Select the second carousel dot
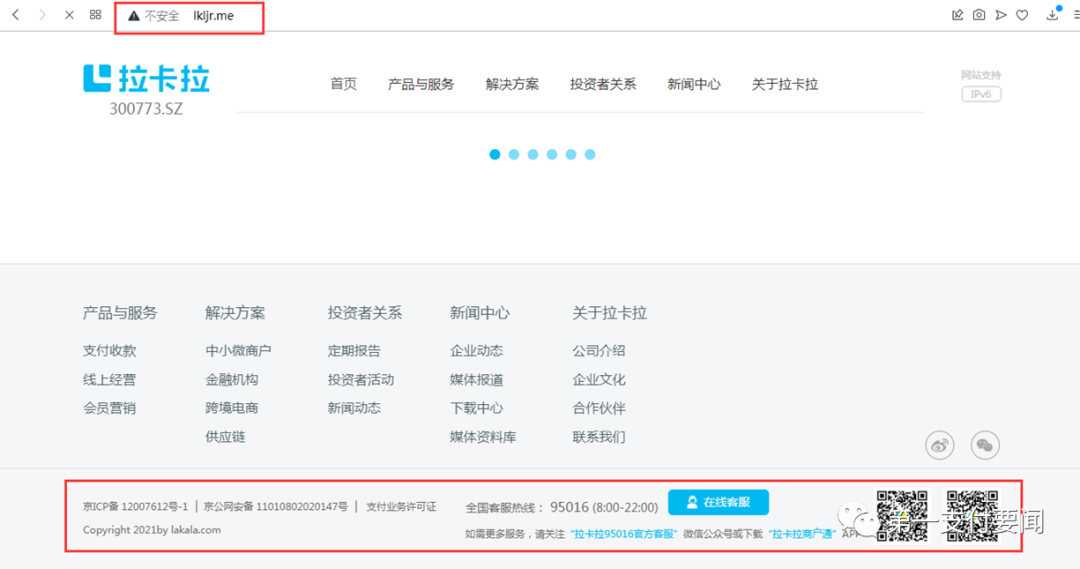1080x569 pixels. click(x=514, y=154)
